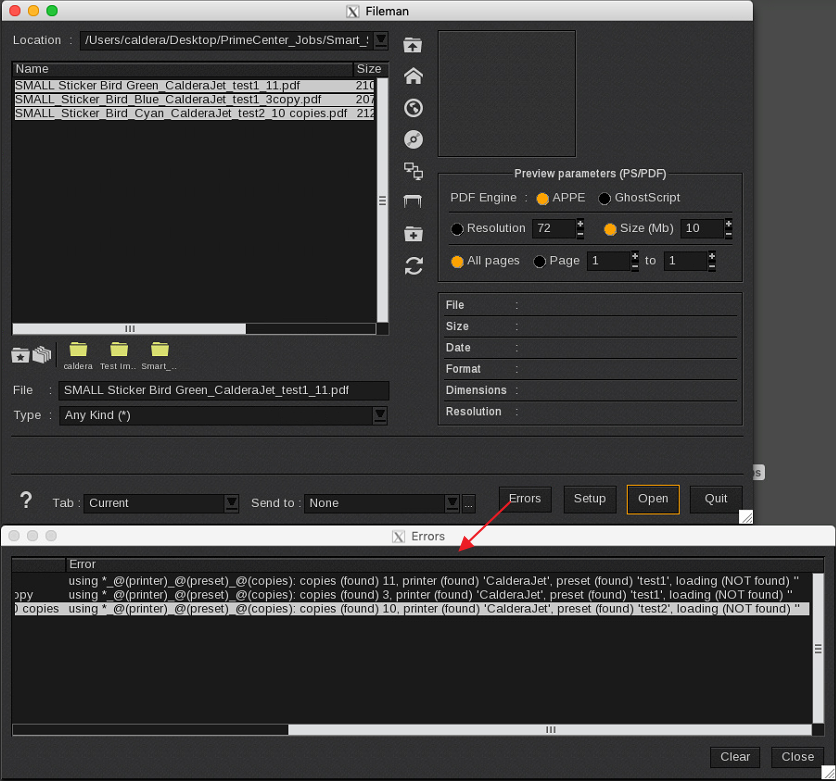
Task: Click the globe icon in the sidebar
Action: point(413,108)
